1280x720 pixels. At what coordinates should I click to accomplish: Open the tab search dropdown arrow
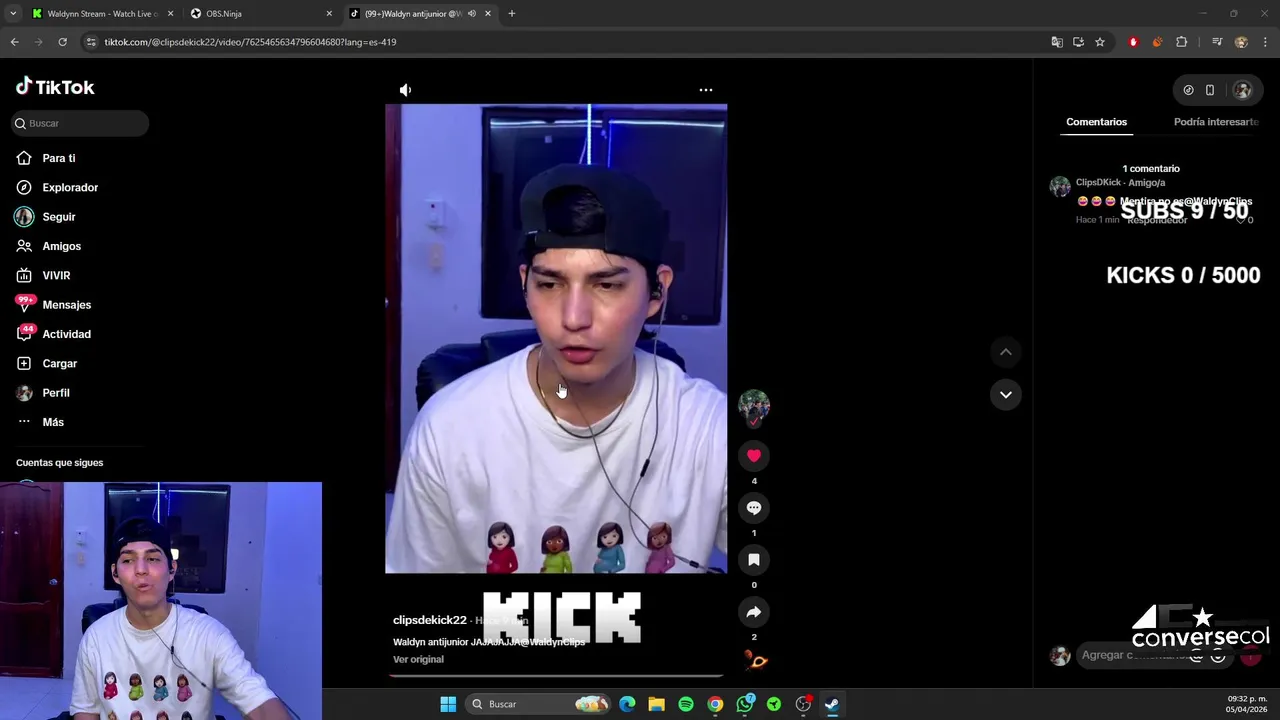pos(13,14)
